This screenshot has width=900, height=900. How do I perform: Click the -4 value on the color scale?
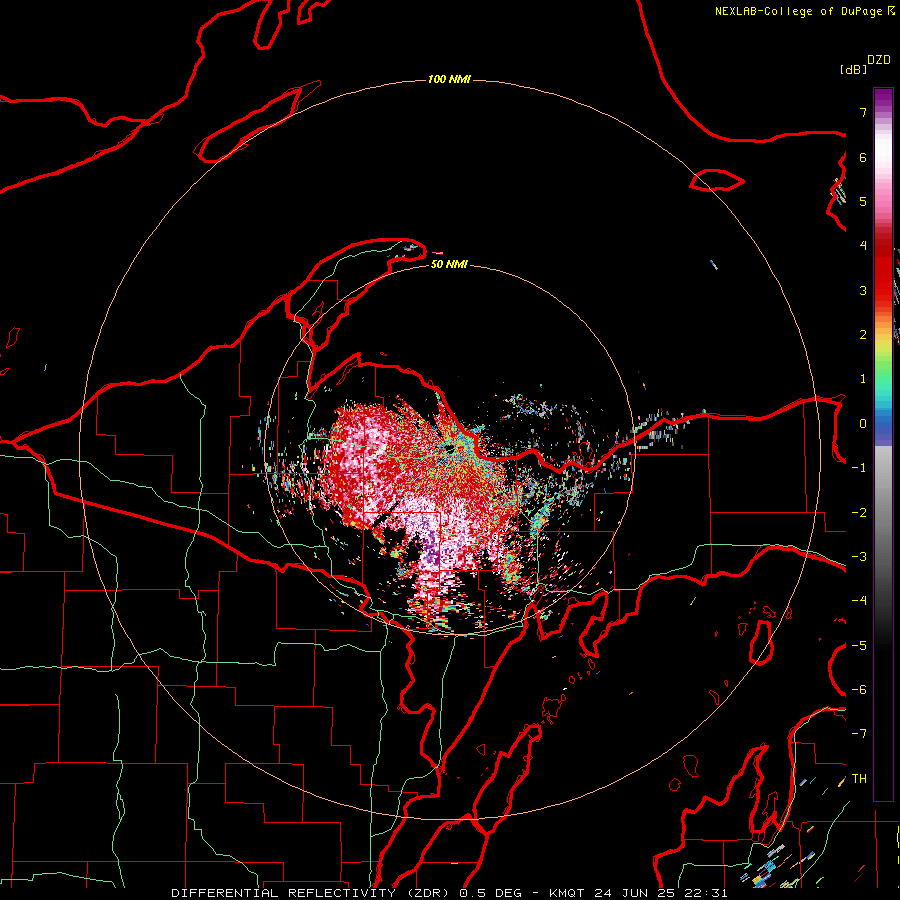point(859,601)
